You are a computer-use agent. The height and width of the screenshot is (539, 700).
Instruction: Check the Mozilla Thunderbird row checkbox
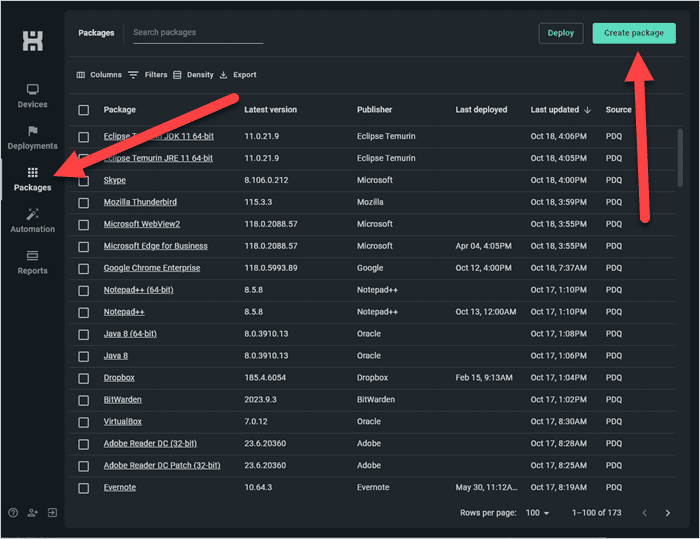[83, 203]
